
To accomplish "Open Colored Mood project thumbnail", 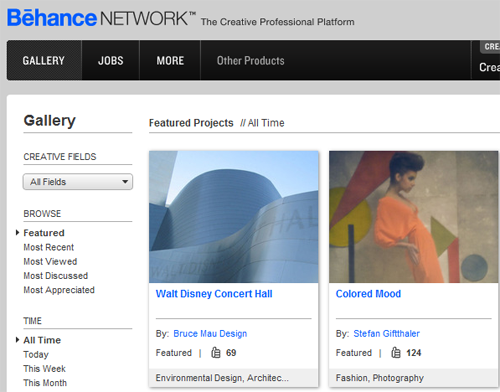I will tap(414, 217).
